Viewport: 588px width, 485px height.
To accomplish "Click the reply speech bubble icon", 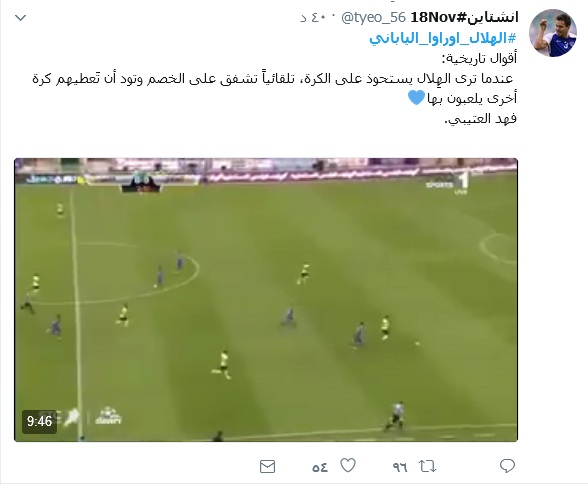I will click(x=507, y=466).
